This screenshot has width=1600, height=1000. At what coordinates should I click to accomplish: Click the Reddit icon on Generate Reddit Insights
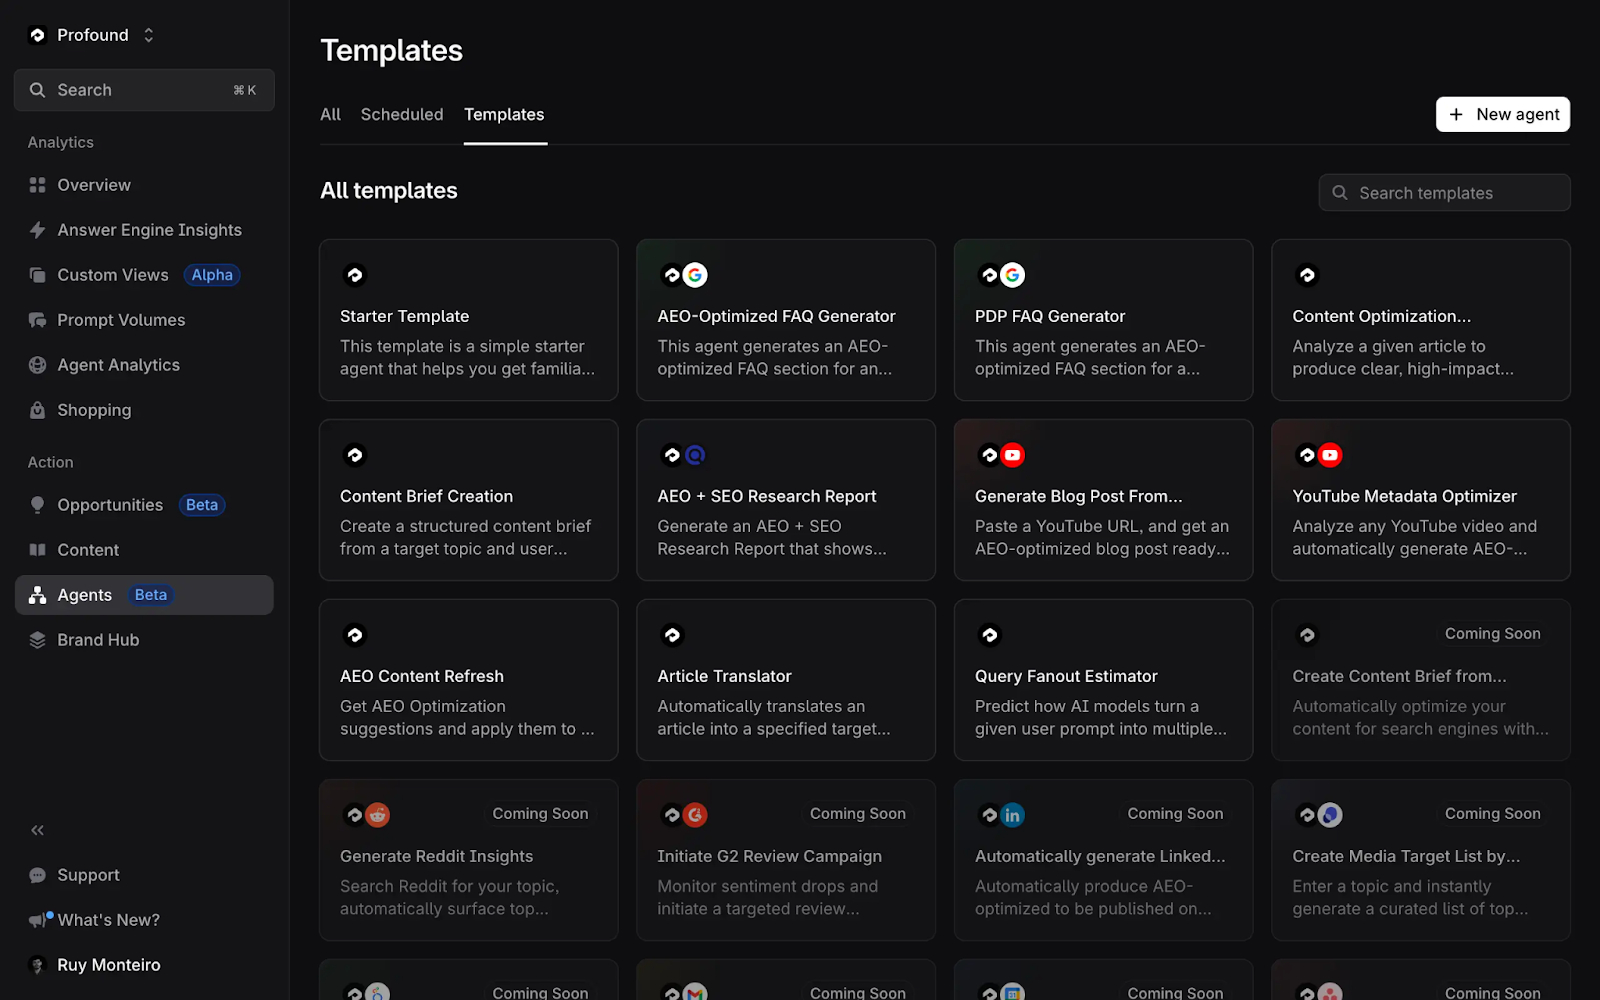378,814
